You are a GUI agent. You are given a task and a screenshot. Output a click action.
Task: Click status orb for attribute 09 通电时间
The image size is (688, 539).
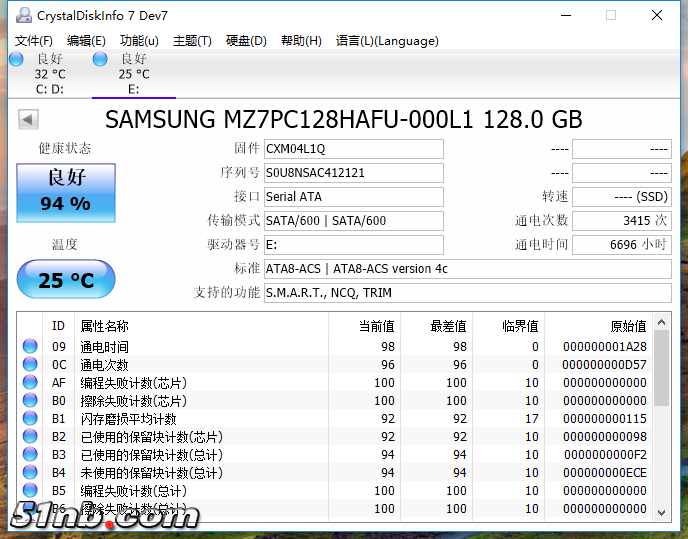click(30, 347)
